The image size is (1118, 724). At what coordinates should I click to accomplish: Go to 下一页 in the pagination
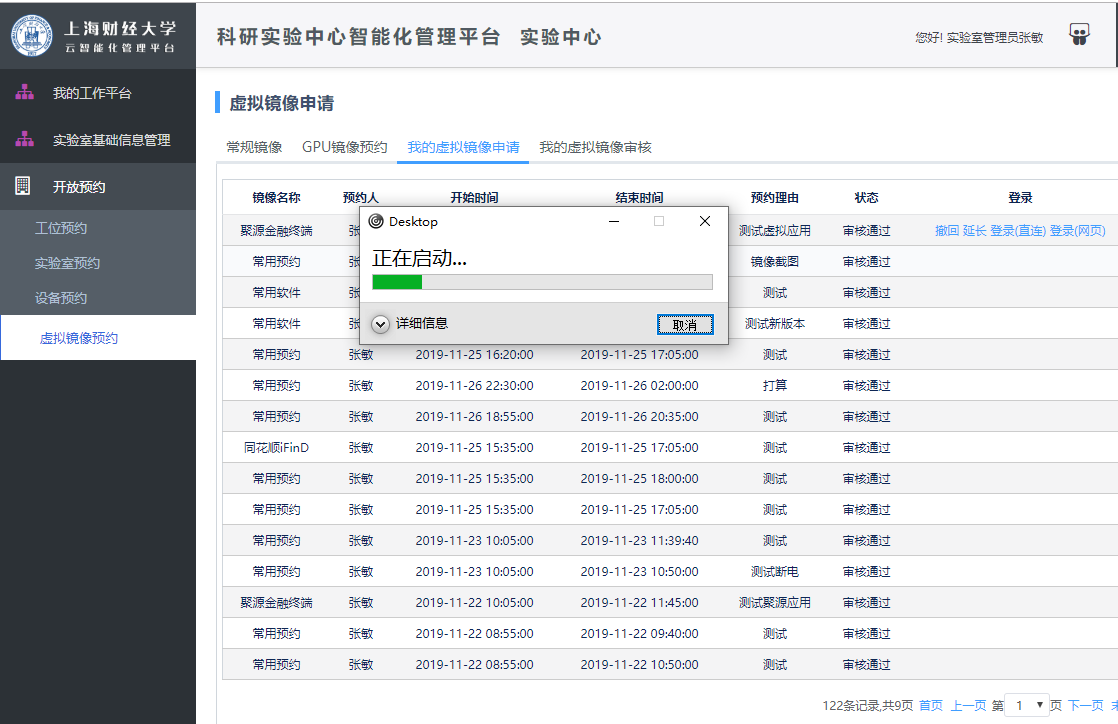point(1086,705)
